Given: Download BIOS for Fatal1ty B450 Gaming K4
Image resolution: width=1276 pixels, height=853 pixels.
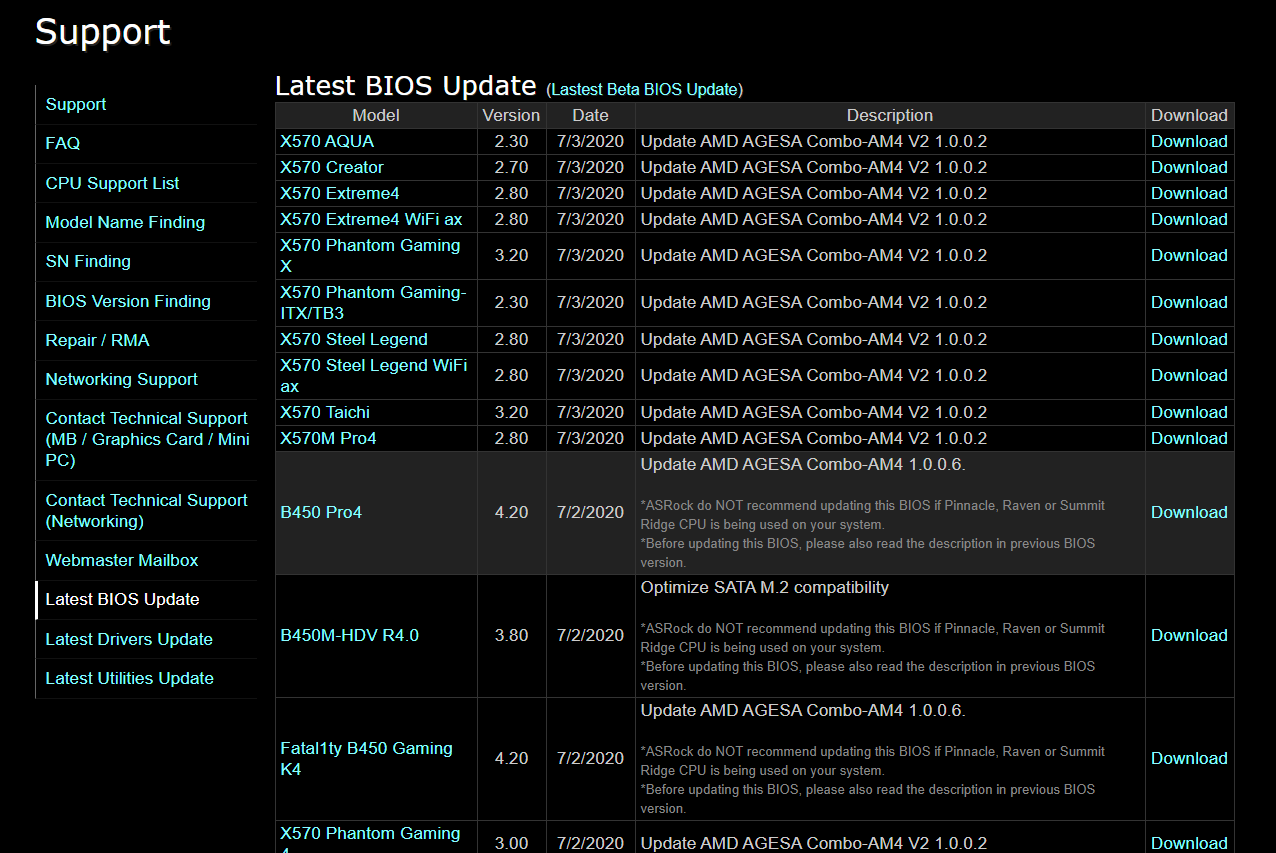Looking at the screenshot, I should (x=1189, y=758).
